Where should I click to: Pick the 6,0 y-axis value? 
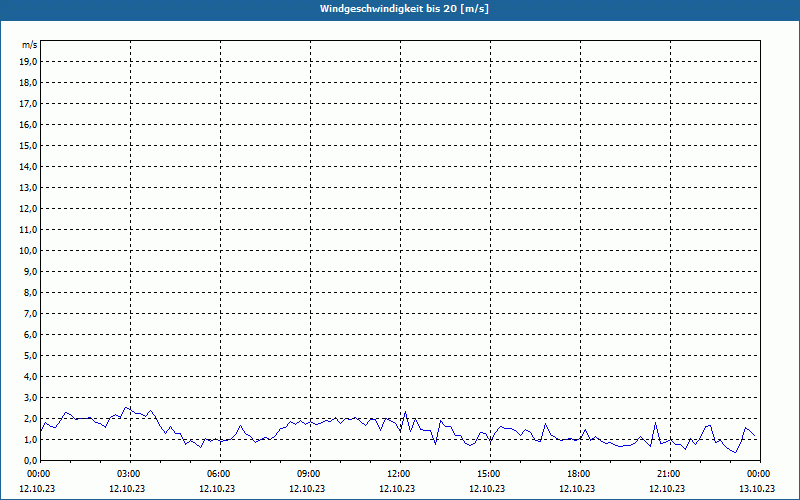pyautogui.click(x=32, y=334)
